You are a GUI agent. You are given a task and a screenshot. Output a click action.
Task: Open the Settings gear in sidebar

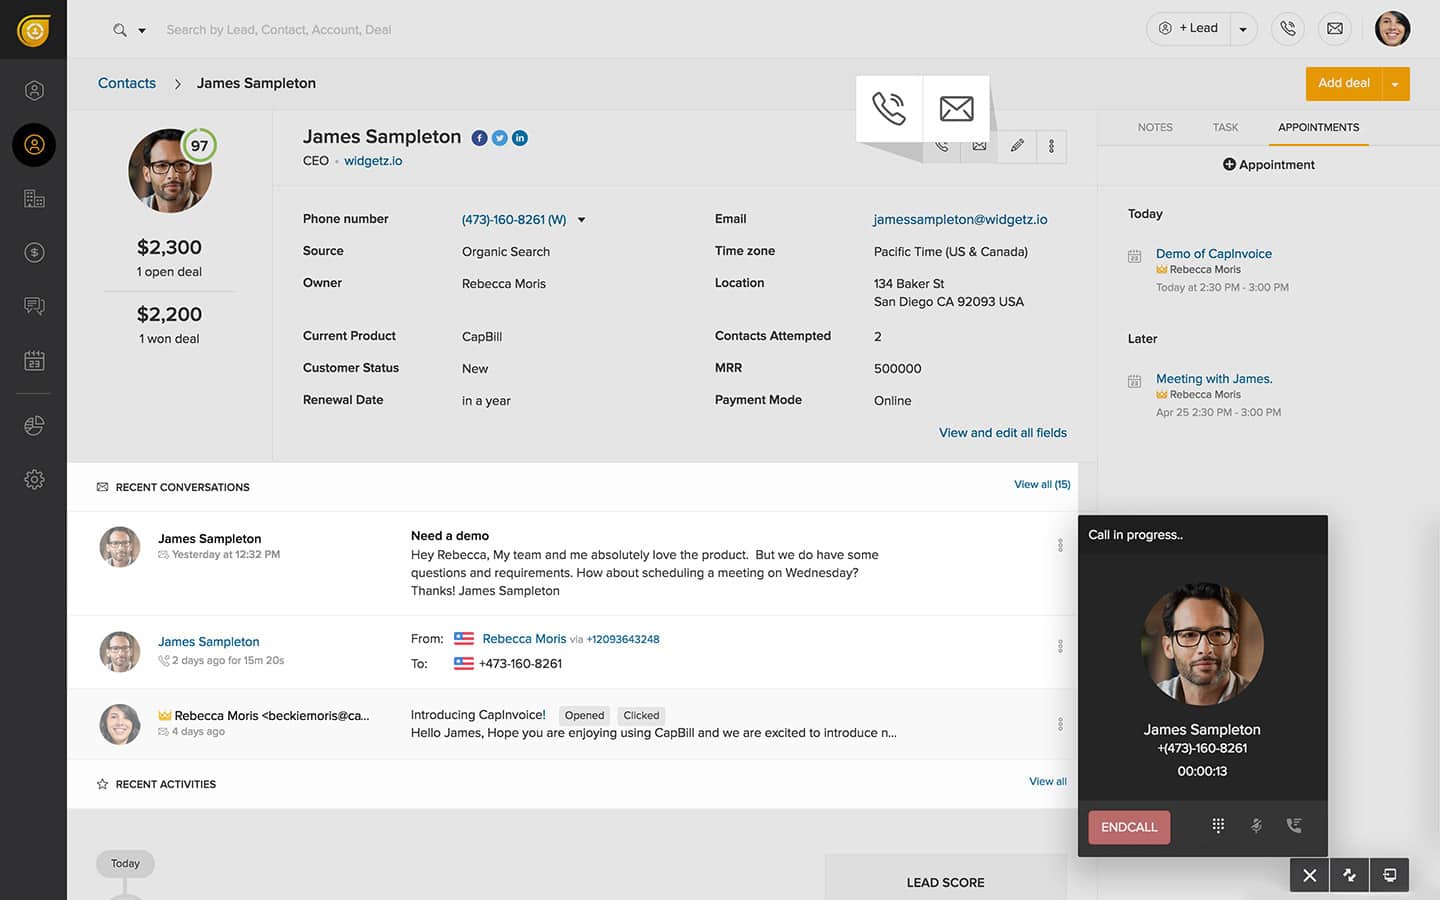(x=34, y=479)
